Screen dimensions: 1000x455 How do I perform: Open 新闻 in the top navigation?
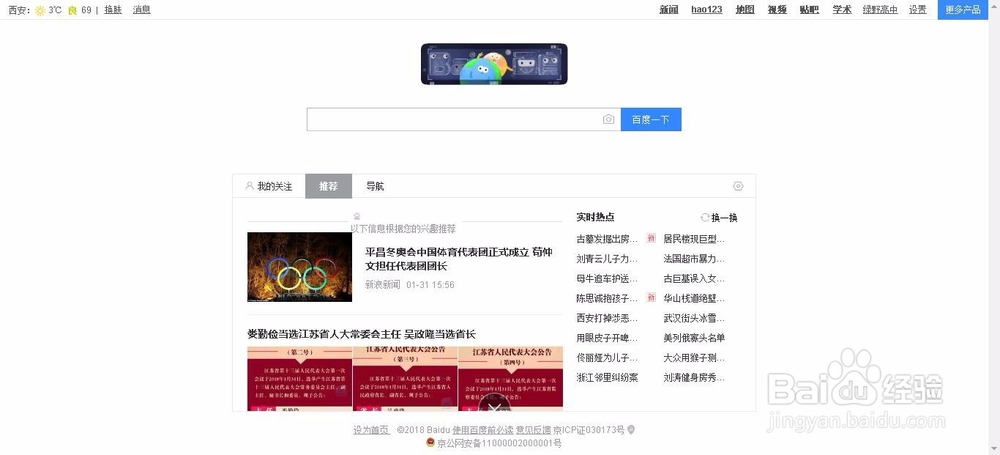pos(669,10)
